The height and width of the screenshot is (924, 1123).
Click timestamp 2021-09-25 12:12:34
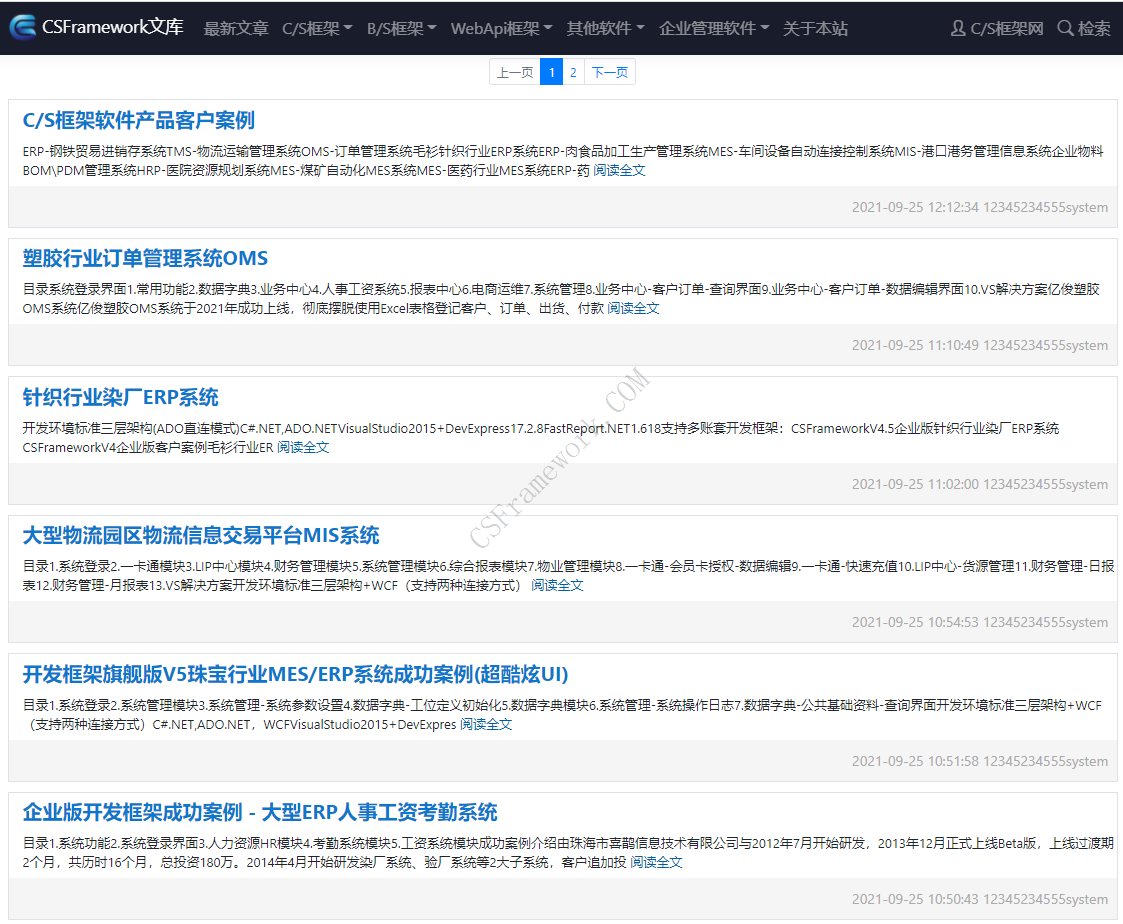[x=915, y=208]
